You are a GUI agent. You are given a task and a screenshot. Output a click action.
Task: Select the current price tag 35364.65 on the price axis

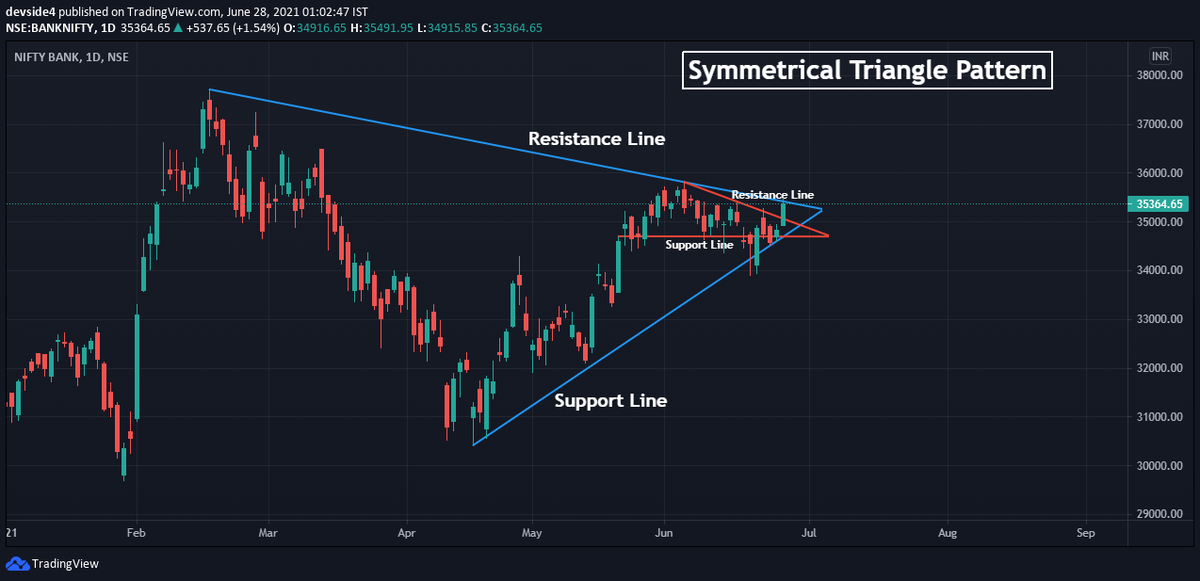1160,204
